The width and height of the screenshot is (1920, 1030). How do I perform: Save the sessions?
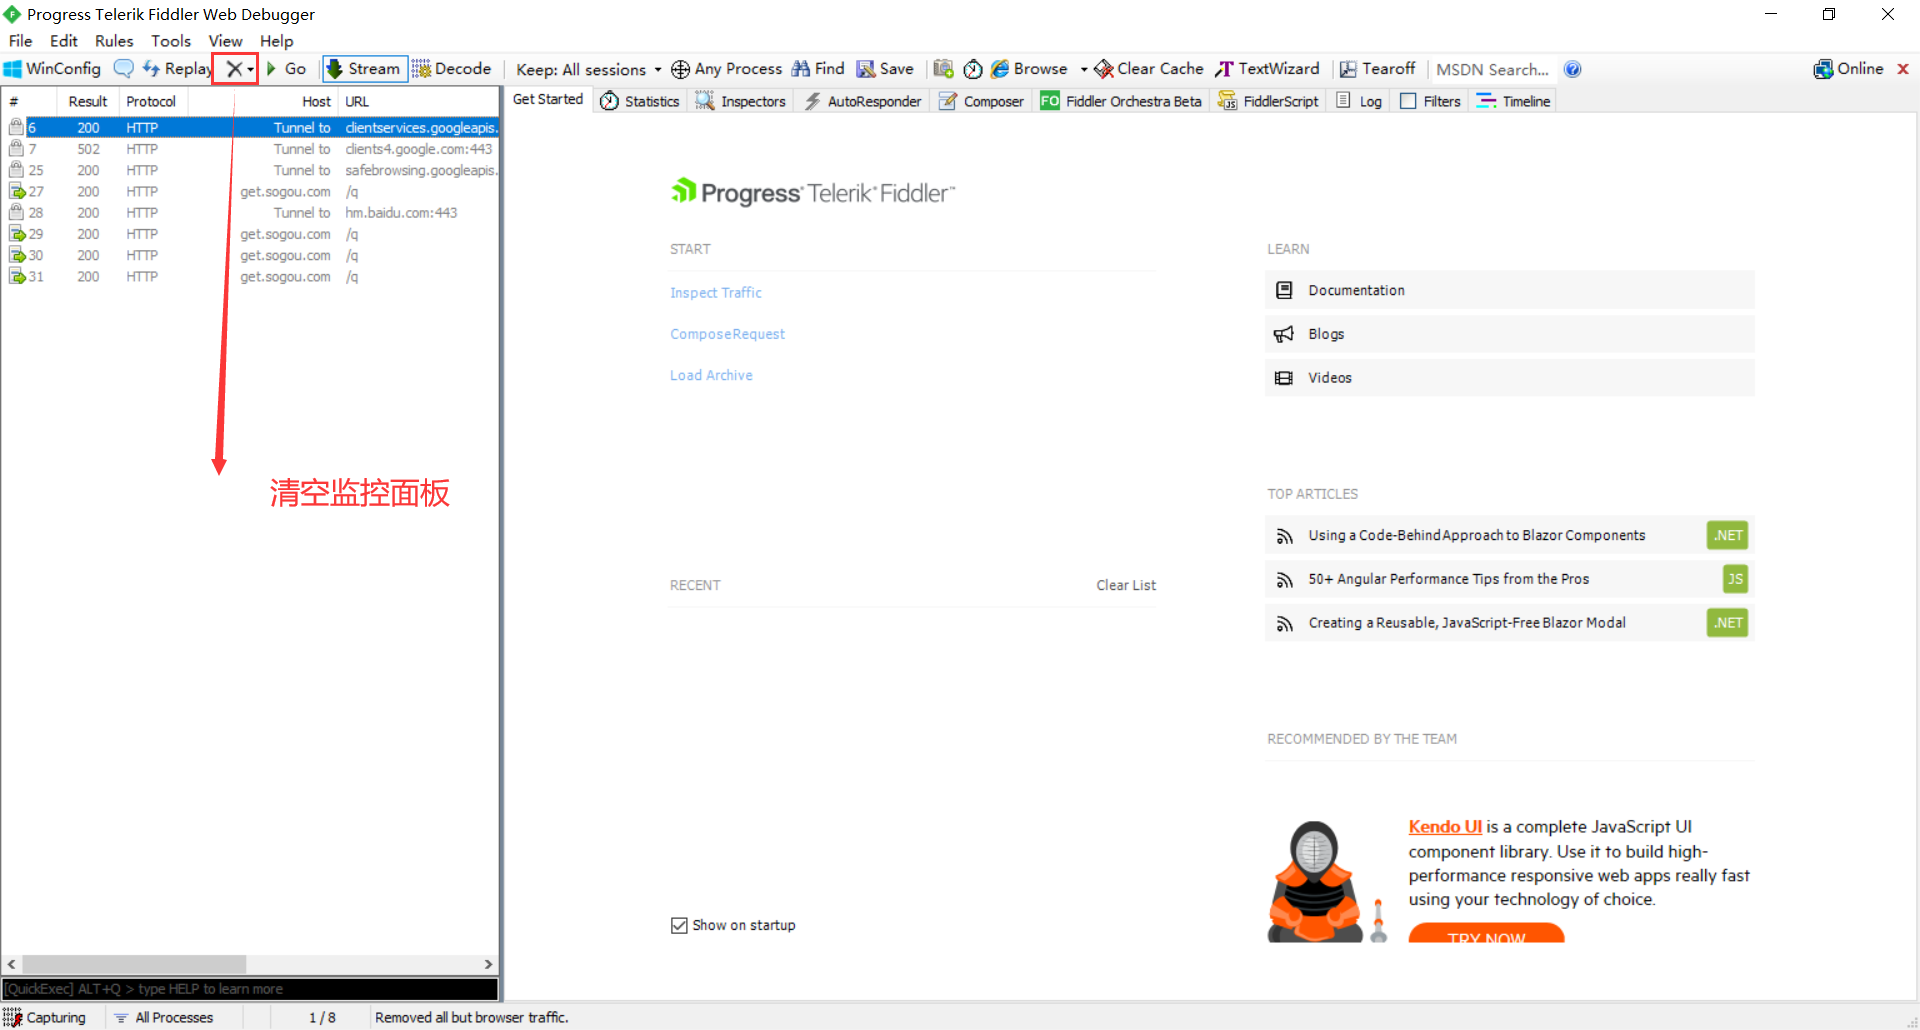(x=885, y=69)
